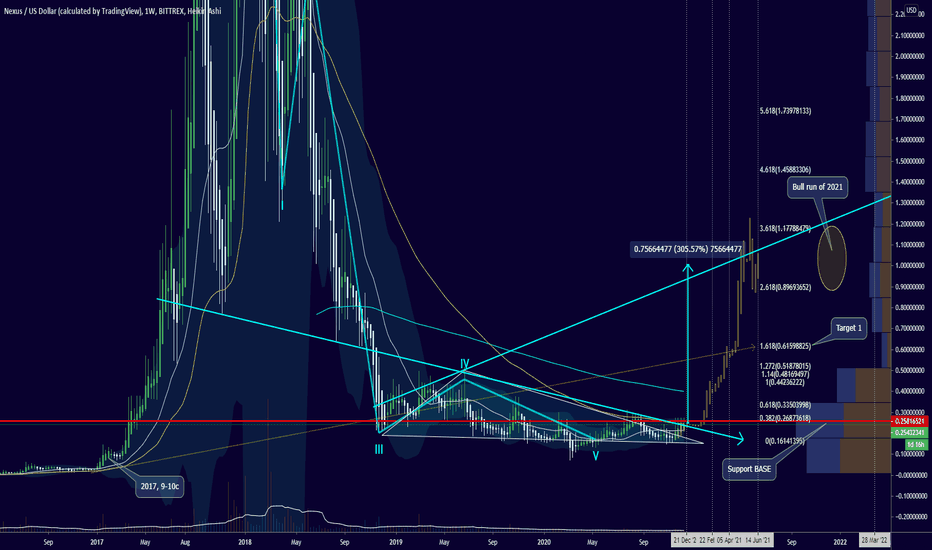
Task: Select the wave label 'III'
Action: pos(379,450)
